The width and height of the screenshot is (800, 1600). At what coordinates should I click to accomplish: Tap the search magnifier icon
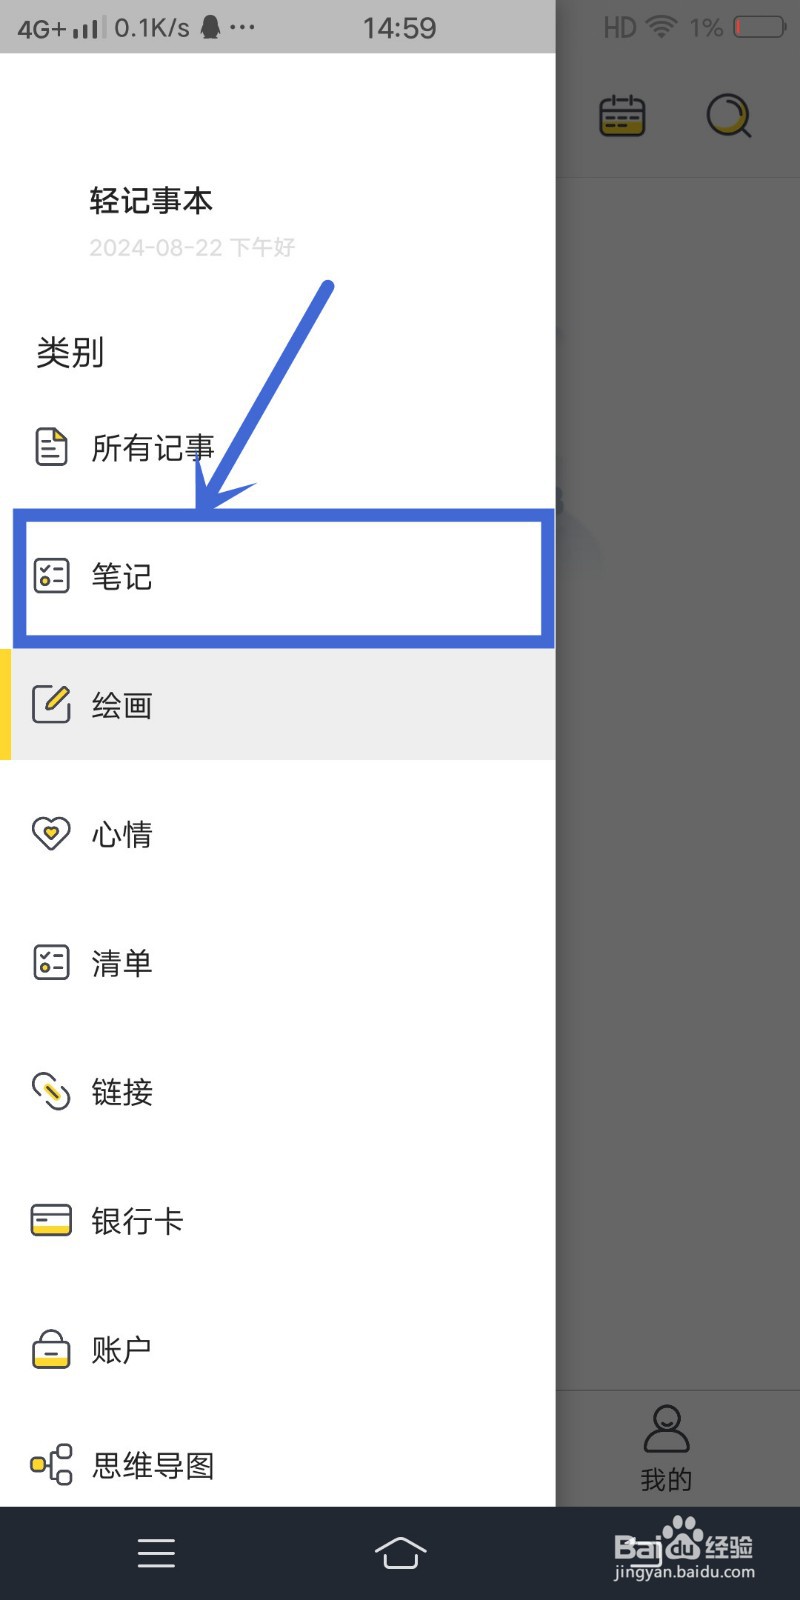pyautogui.click(x=729, y=116)
